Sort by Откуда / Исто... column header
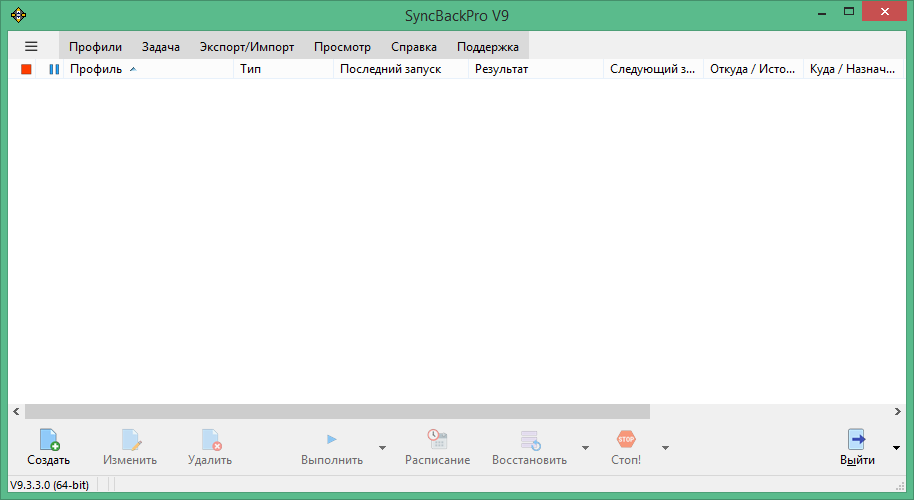Image resolution: width=914 pixels, height=500 pixels. [x=753, y=69]
